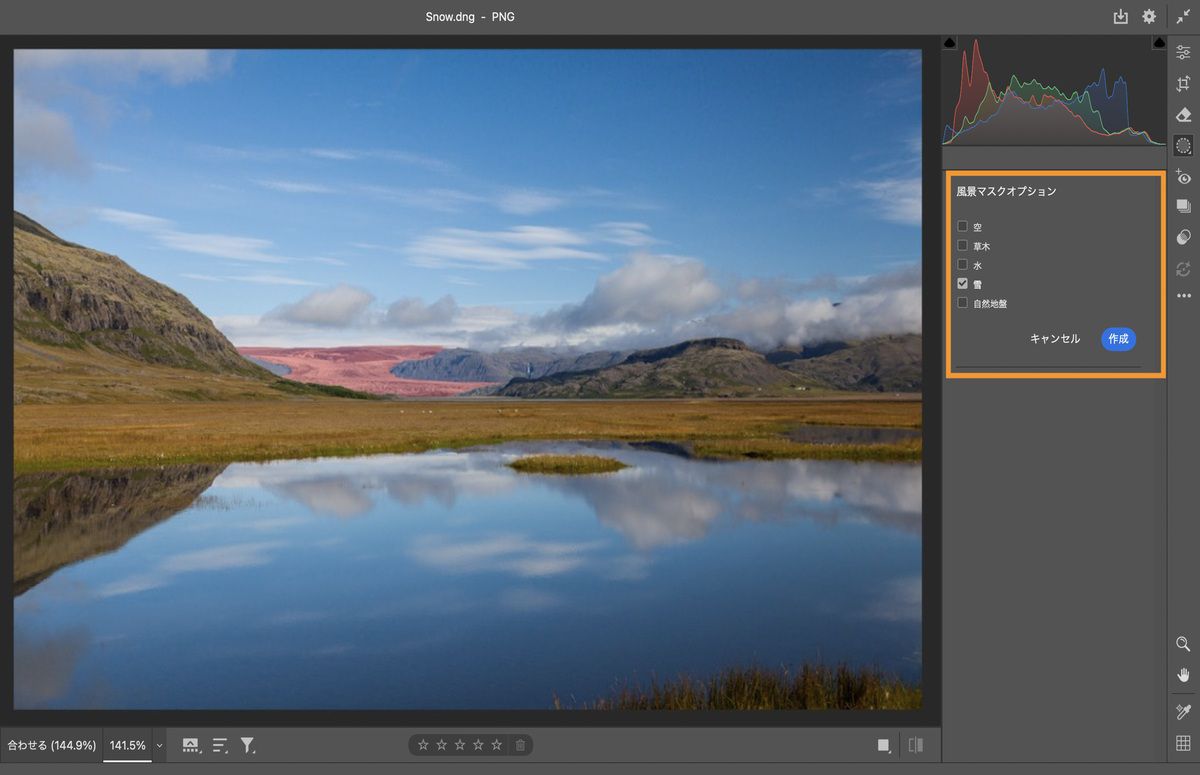Enable the 空 (sky) mask checkbox
This screenshot has height=775, width=1200.
pos(963,227)
